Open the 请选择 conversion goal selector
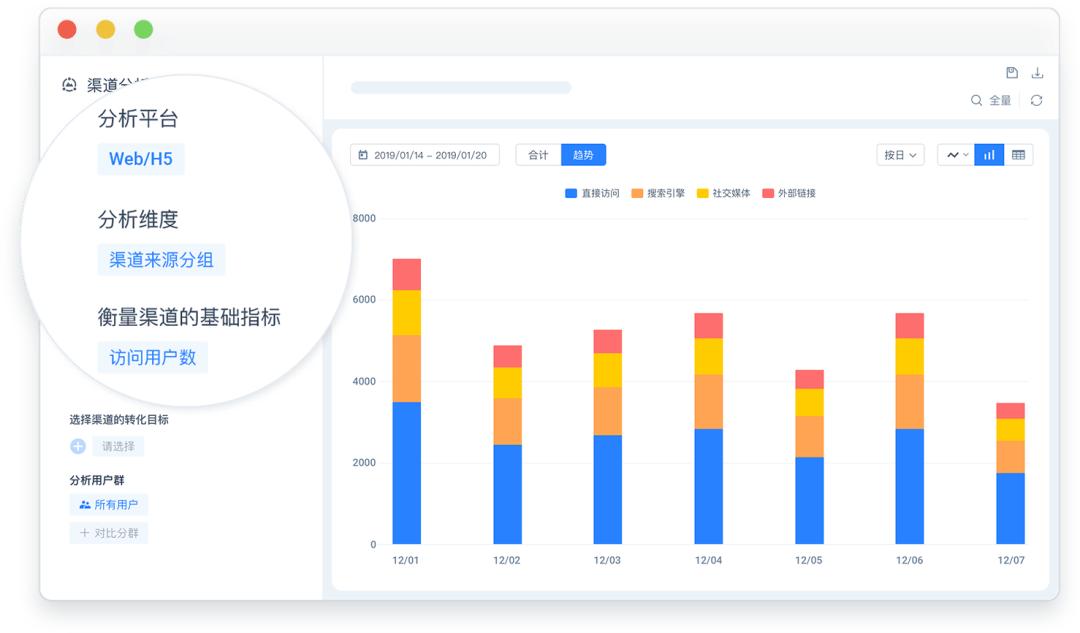 tap(118, 446)
